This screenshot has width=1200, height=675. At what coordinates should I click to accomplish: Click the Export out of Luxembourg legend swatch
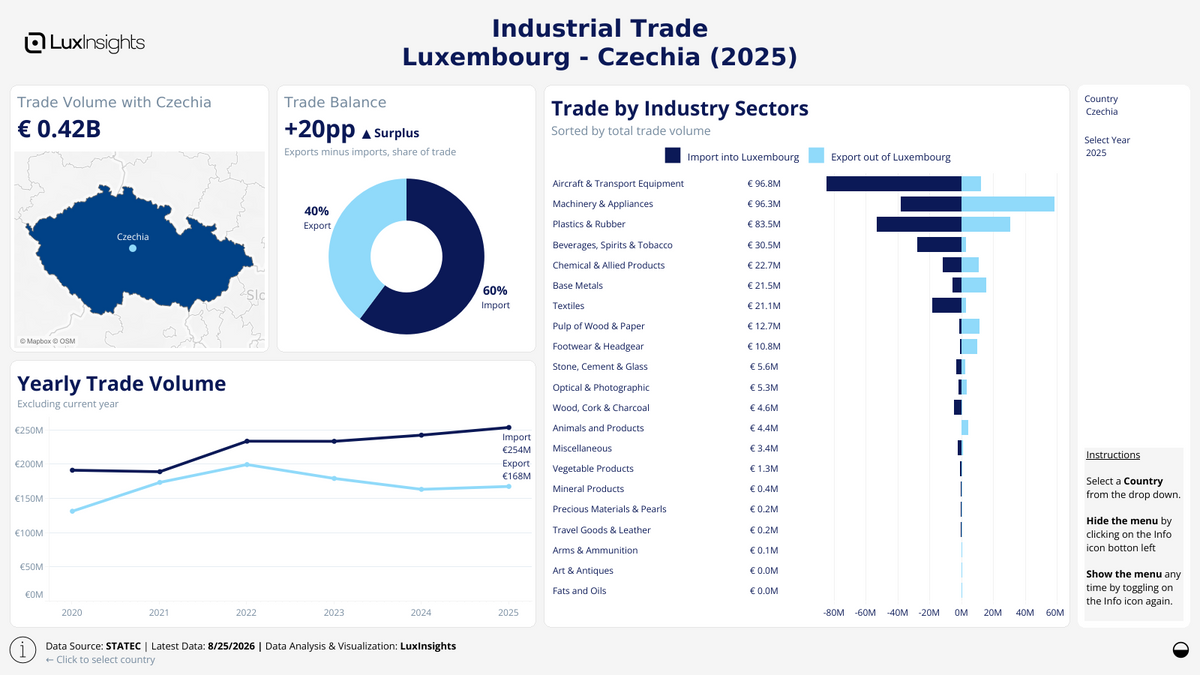[x=815, y=156]
